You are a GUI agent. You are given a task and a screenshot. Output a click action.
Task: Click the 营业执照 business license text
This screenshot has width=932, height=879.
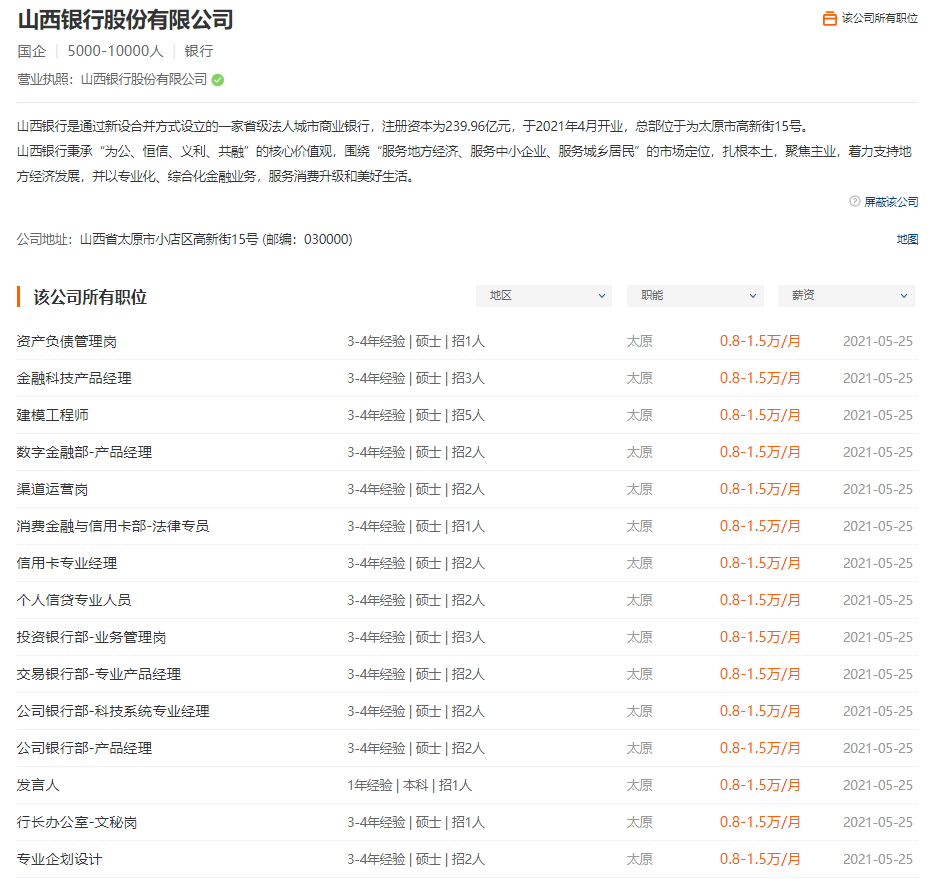[x=112, y=80]
